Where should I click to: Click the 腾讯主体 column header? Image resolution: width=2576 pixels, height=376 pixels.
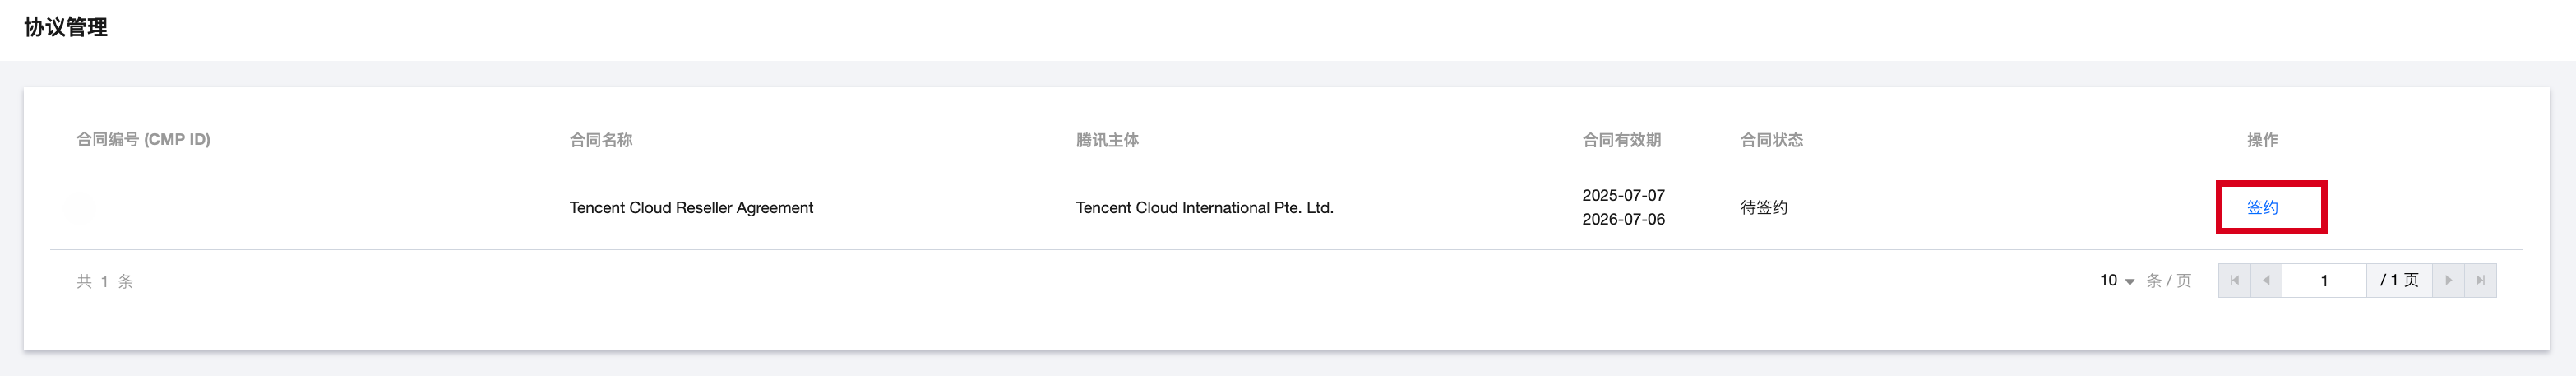click(1107, 140)
